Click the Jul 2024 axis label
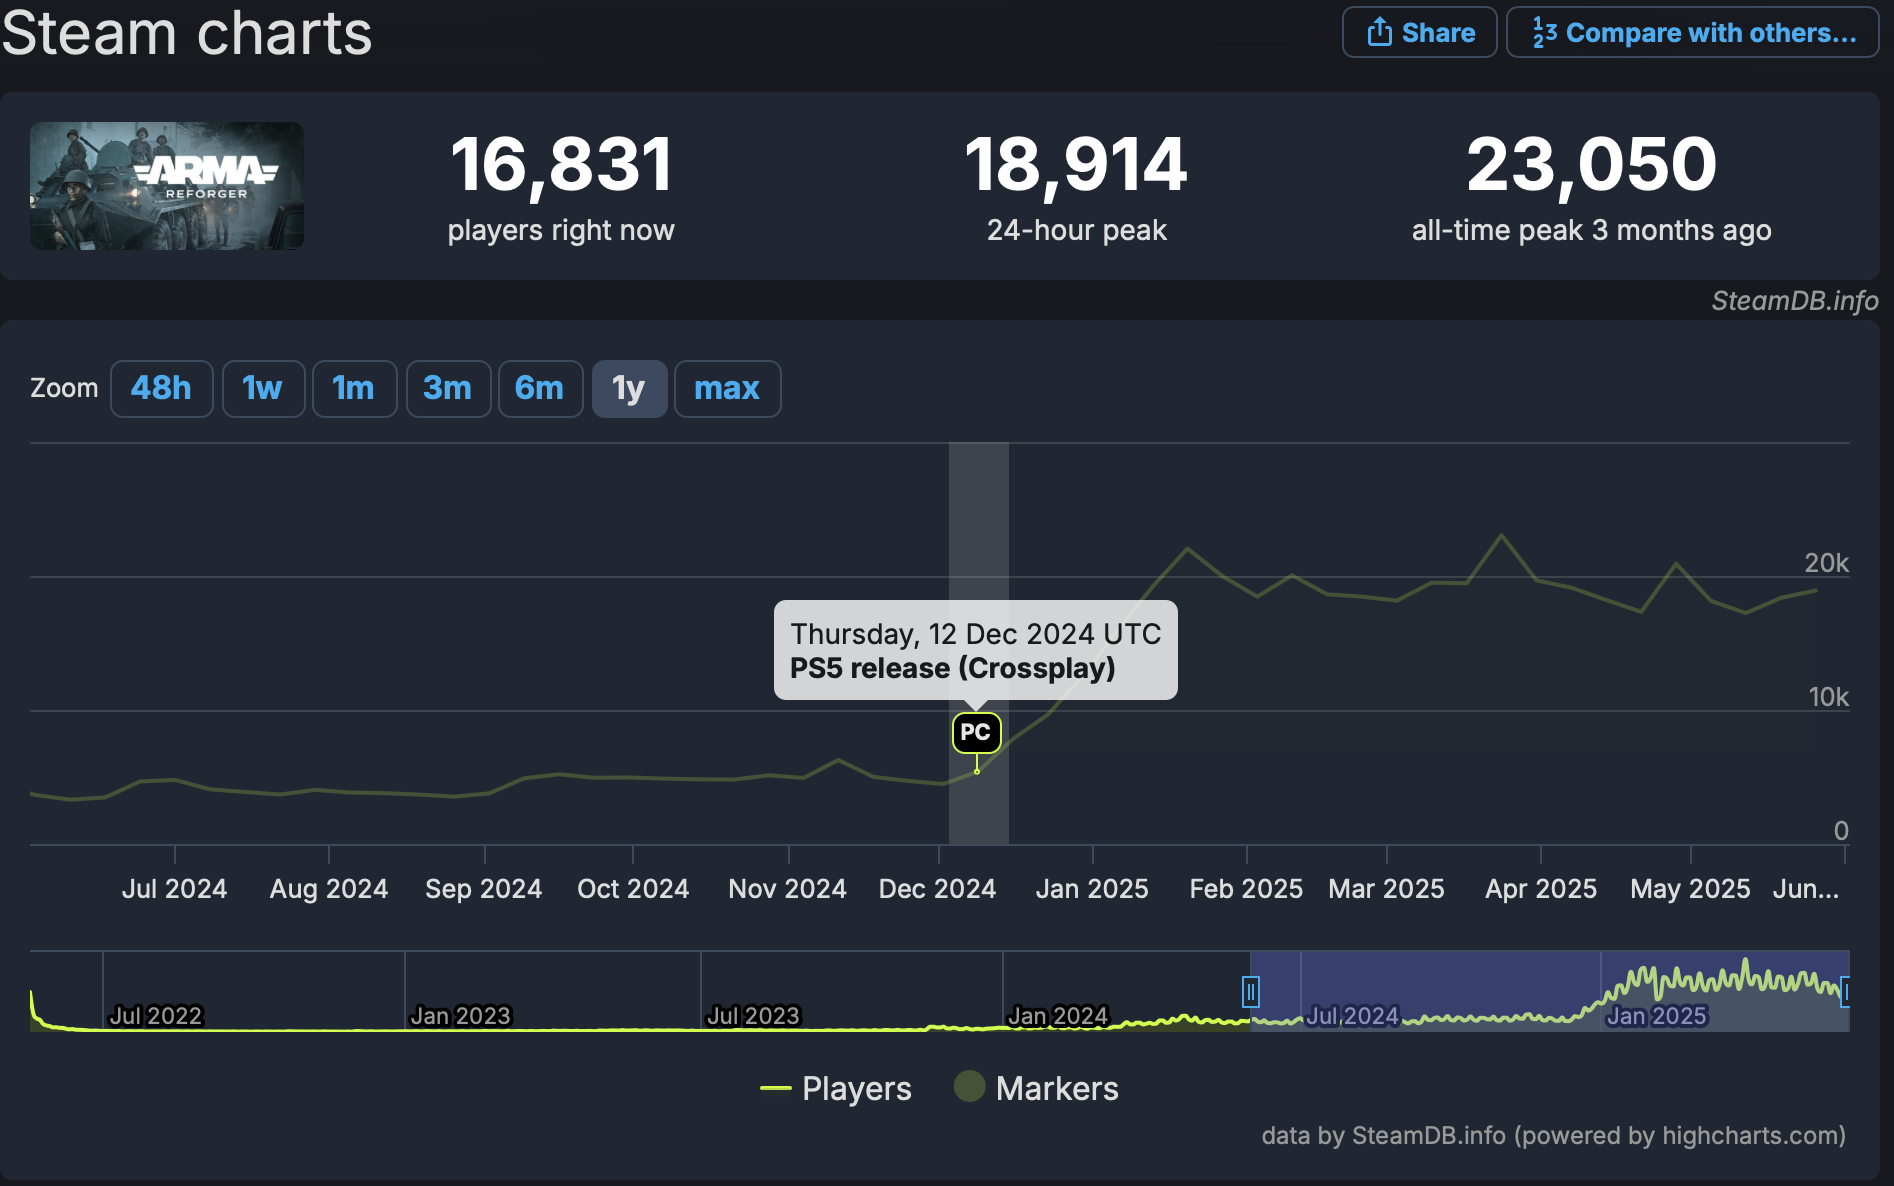 (174, 889)
